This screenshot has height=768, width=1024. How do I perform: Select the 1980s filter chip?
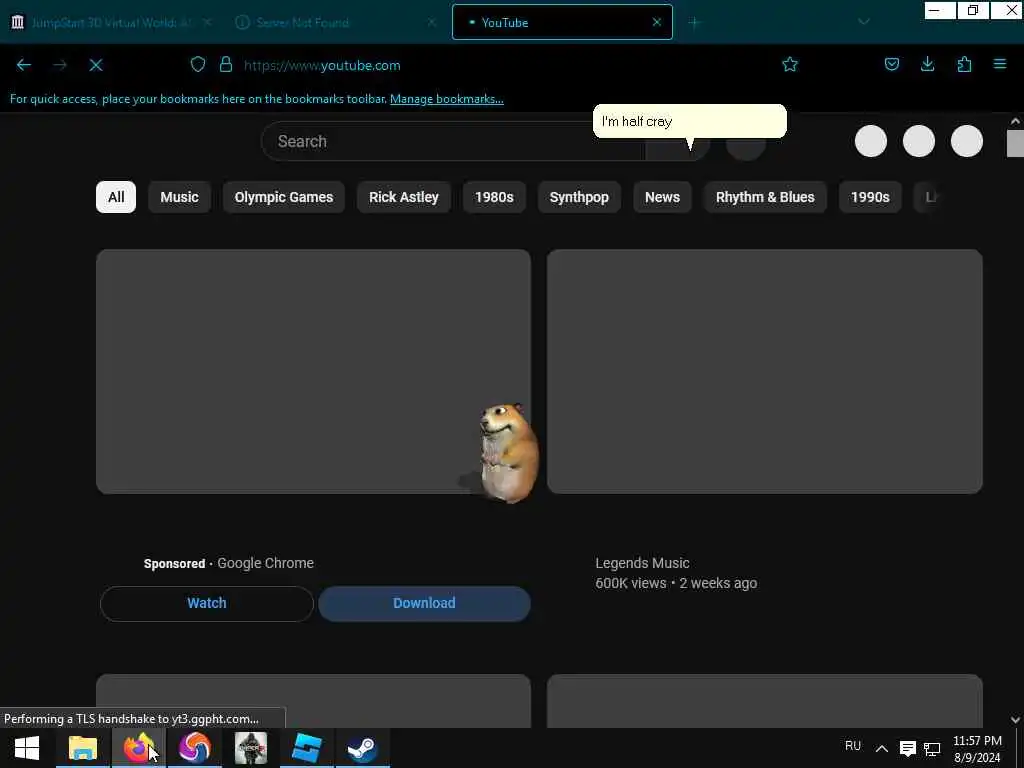tap(494, 197)
